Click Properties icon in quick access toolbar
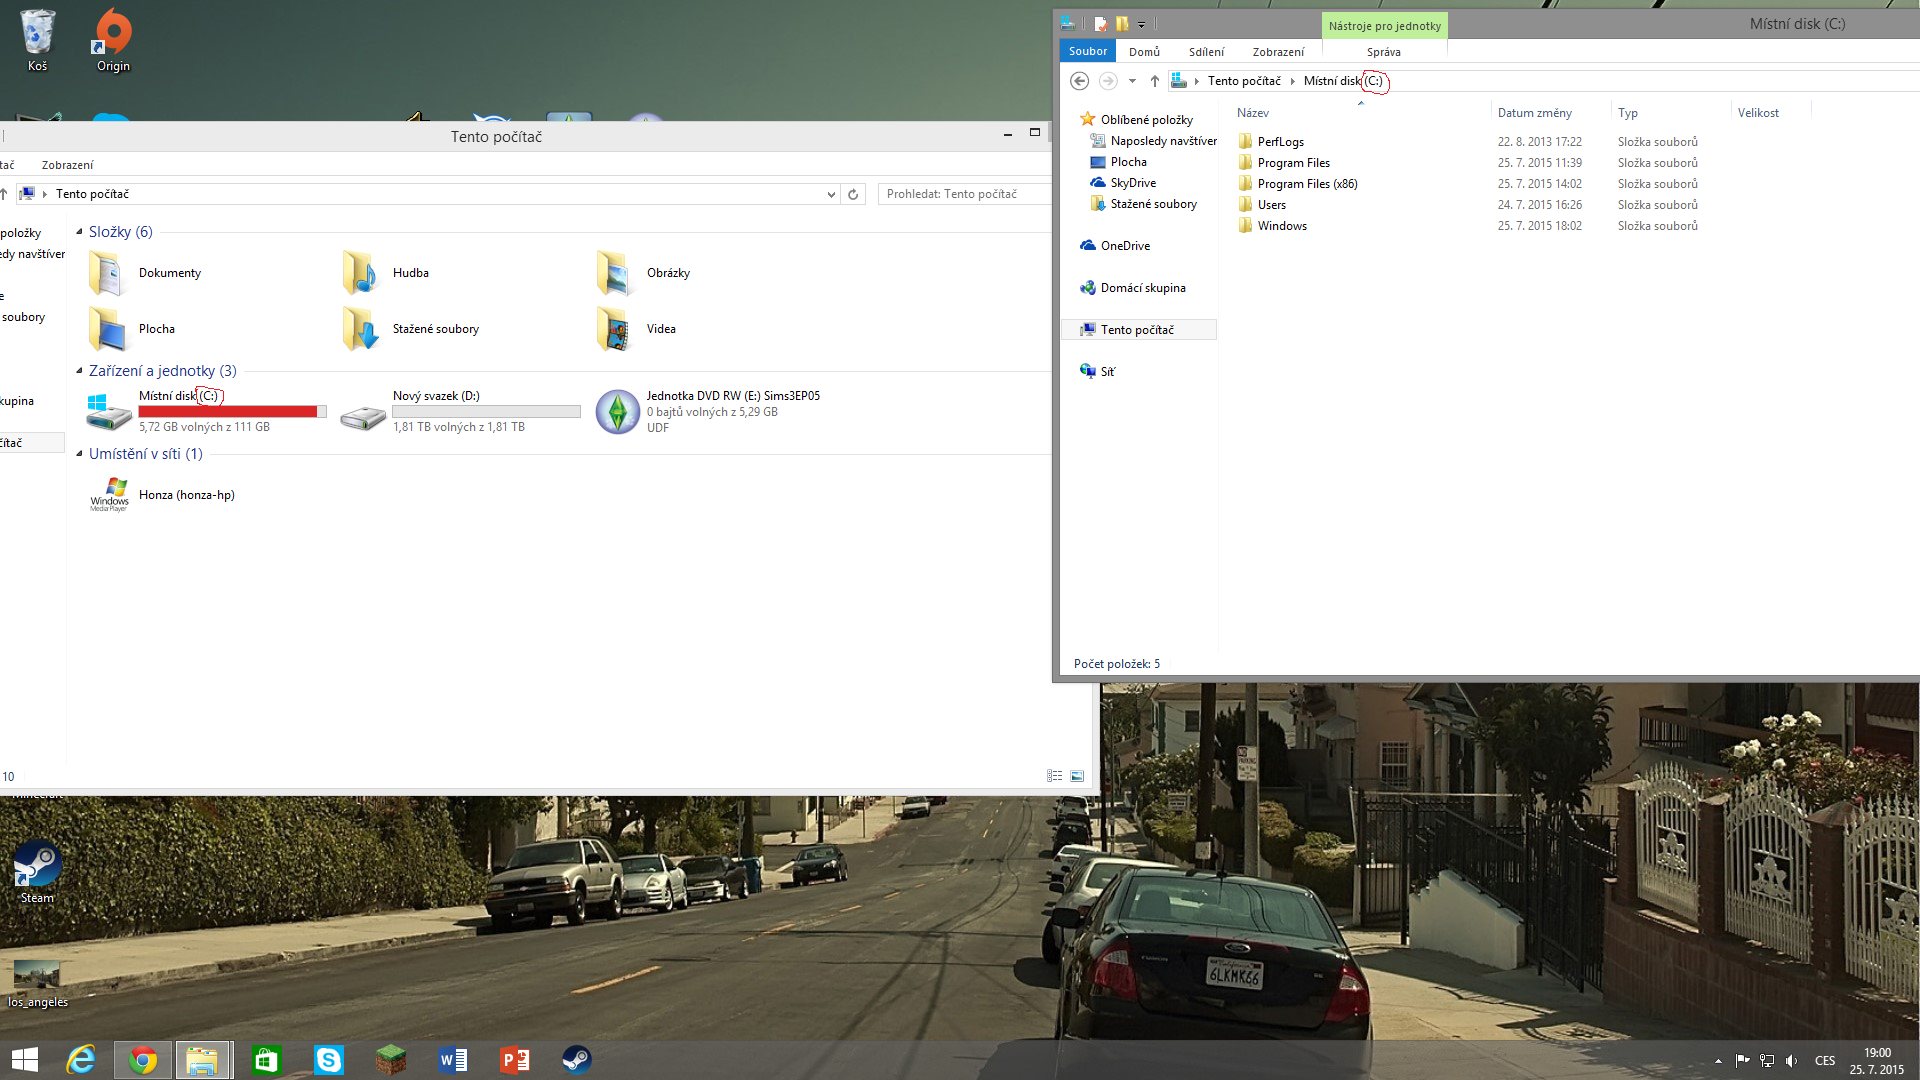The image size is (1920, 1080). click(x=1100, y=24)
